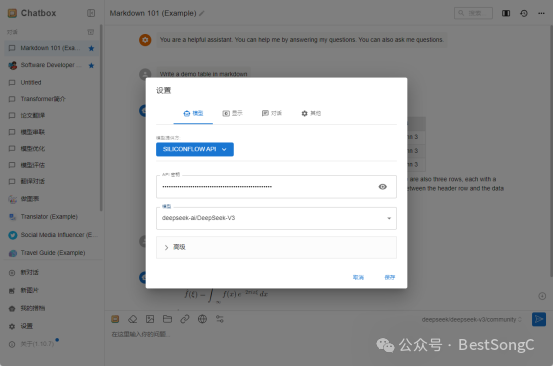Viewport: 553px width, 367px height.
Task: Toggle the split panel view icon
Action: pyautogui.click(x=506, y=13)
